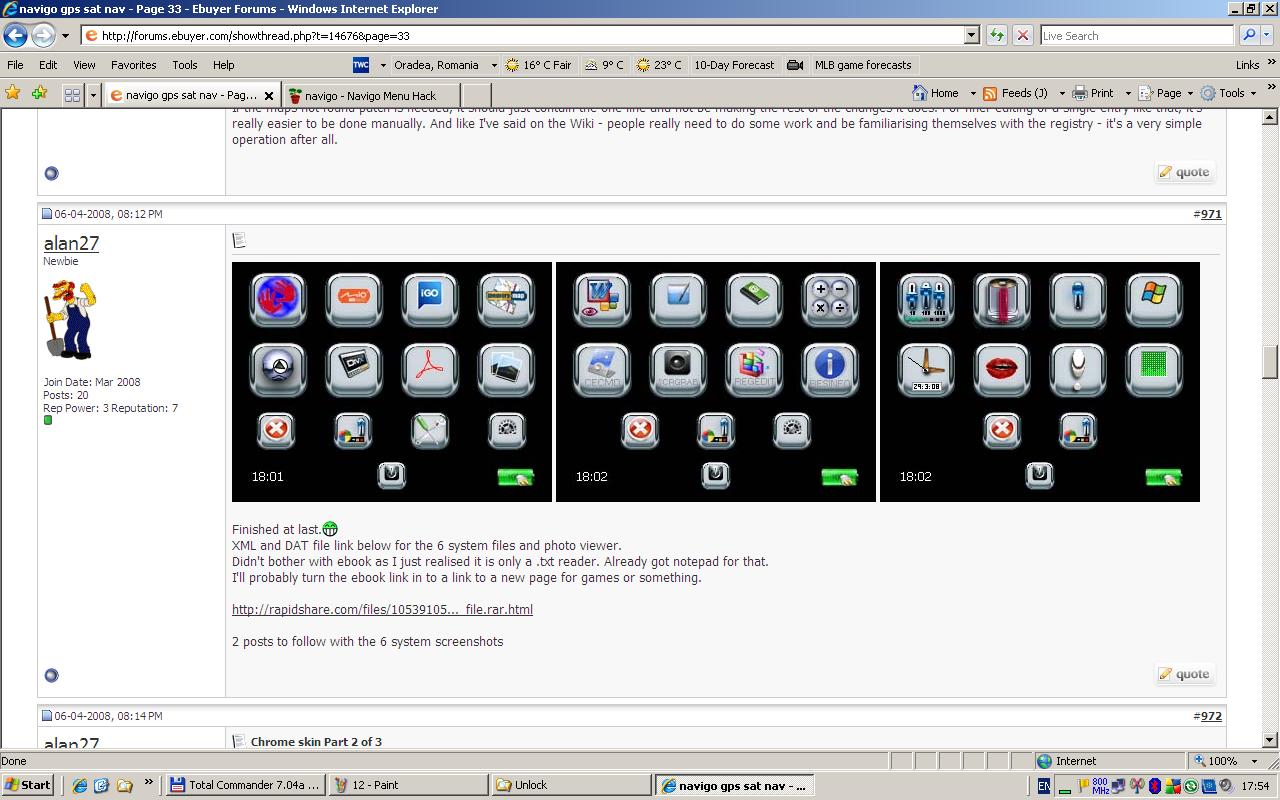Expand the Print options dropdown arrow
This screenshot has height=800, width=1280.
point(1127,93)
